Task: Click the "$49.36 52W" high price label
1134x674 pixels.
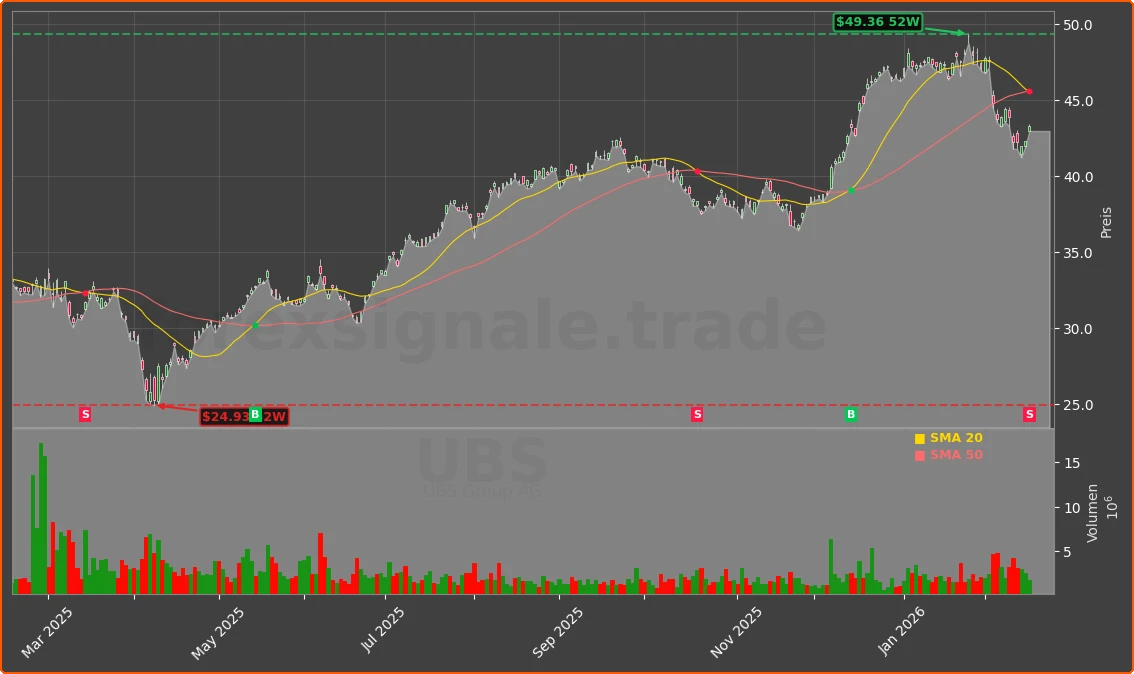Action: coord(877,21)
